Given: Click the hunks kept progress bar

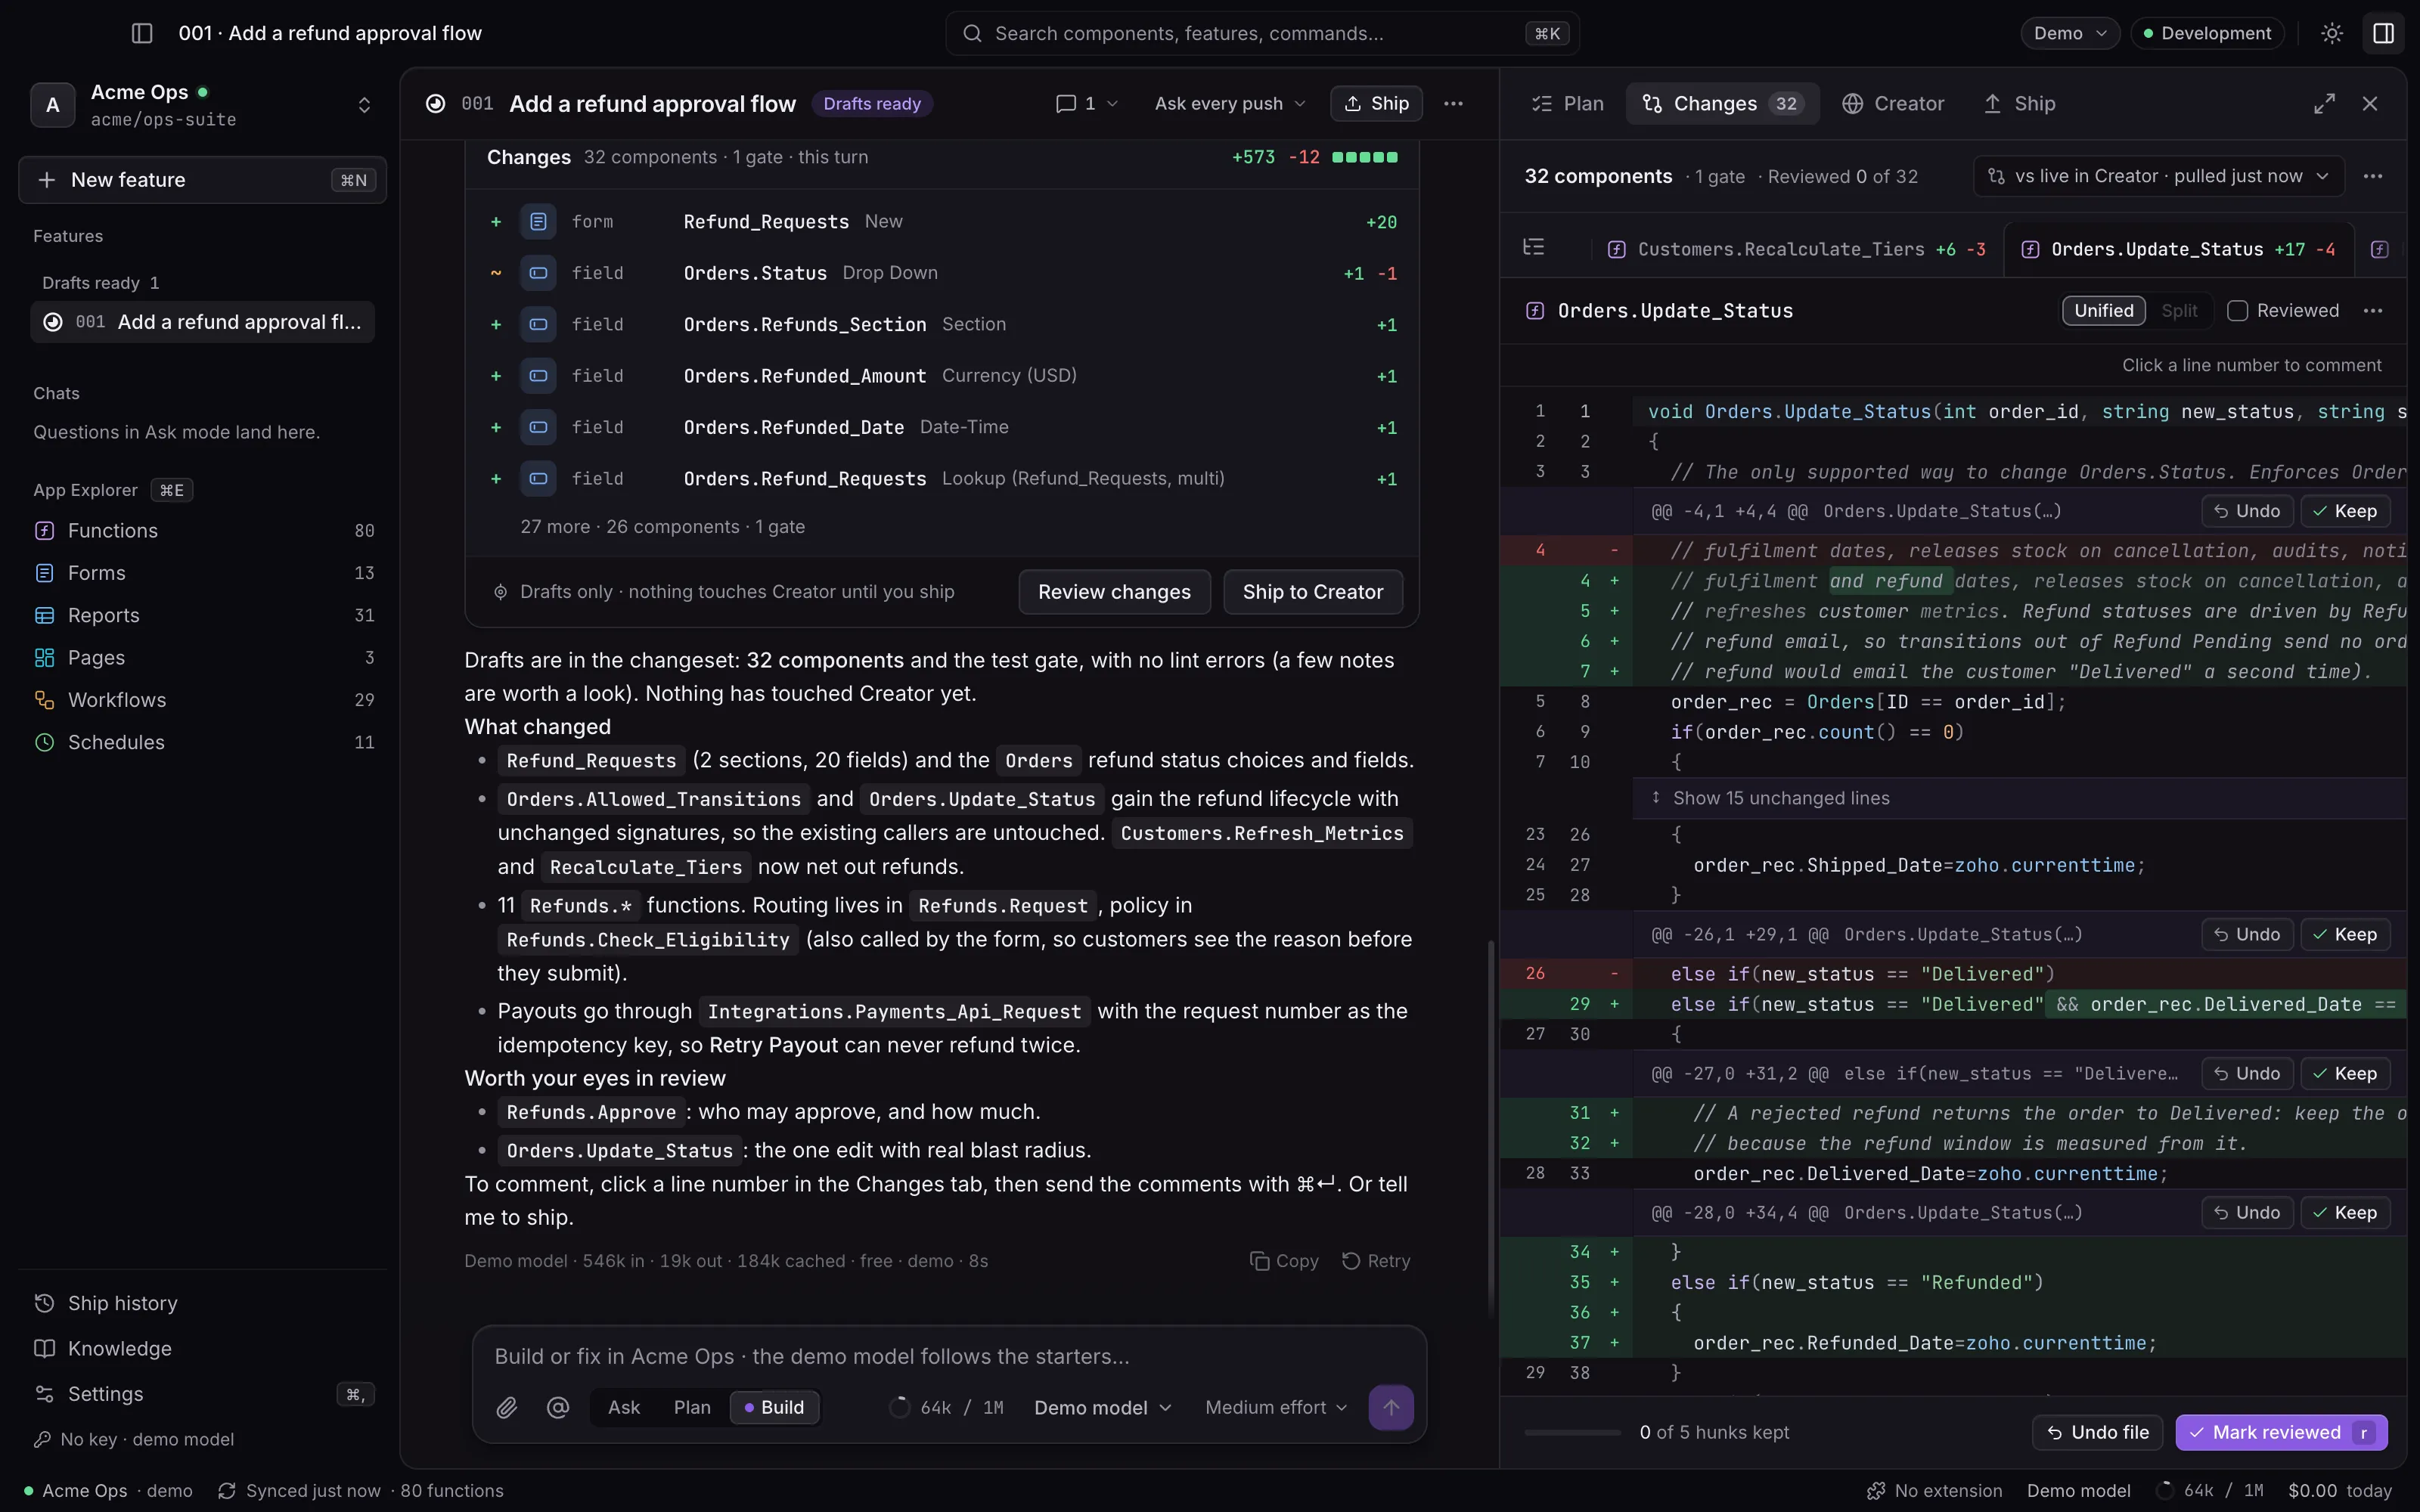Looking at the screenshot, I should click(1572, 1432).
